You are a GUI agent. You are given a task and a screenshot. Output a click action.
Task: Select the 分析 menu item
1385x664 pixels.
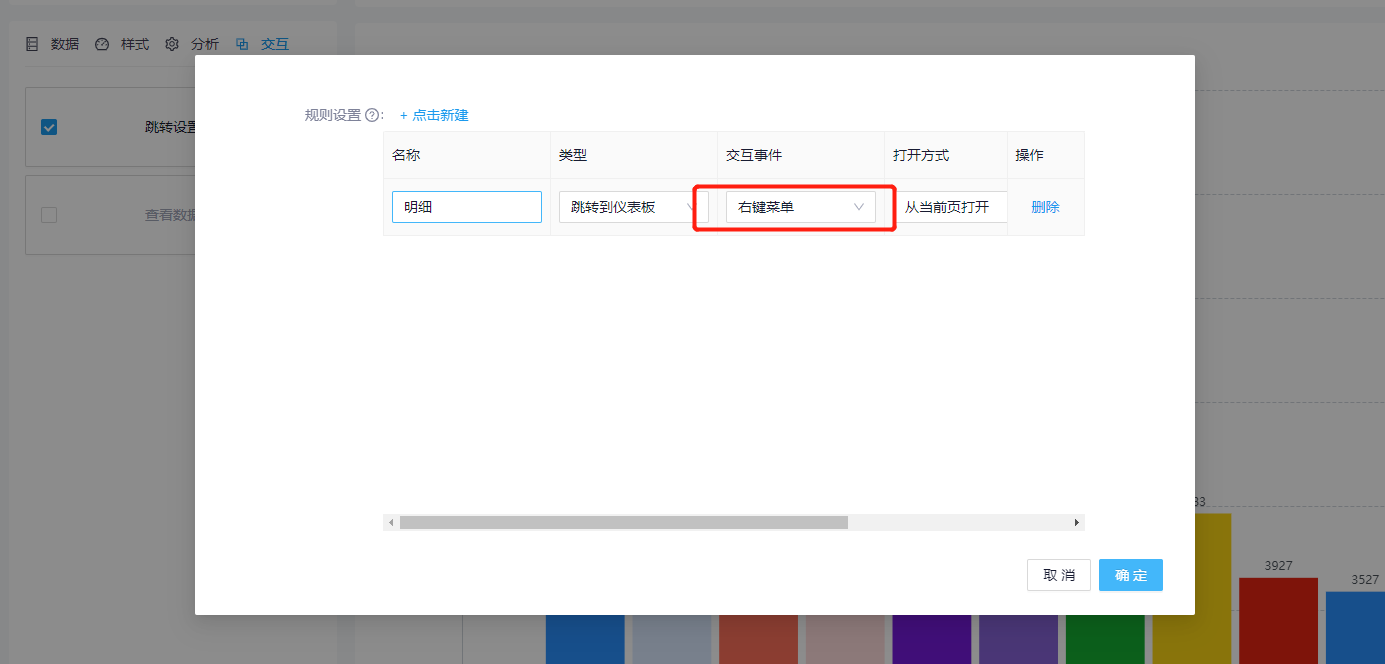(205, 43)
